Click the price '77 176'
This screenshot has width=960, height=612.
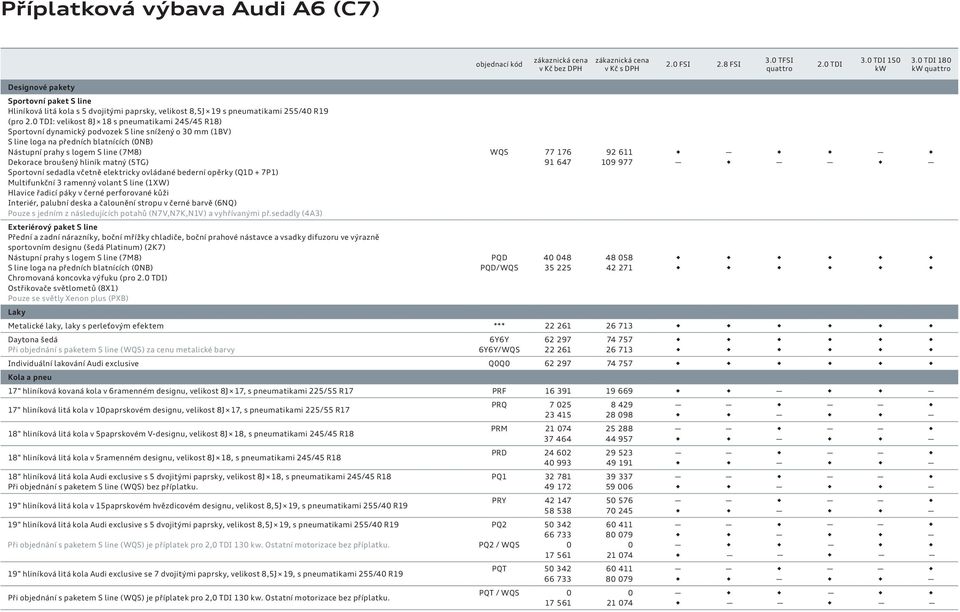click(558, 152)
